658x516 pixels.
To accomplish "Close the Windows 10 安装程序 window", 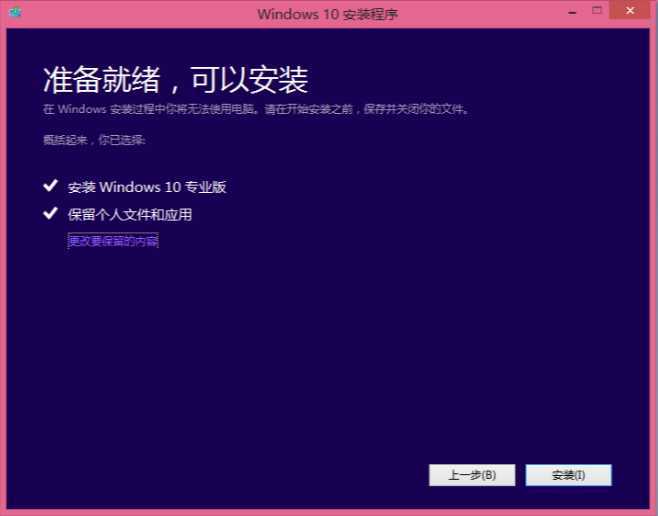I will (630, 10).
